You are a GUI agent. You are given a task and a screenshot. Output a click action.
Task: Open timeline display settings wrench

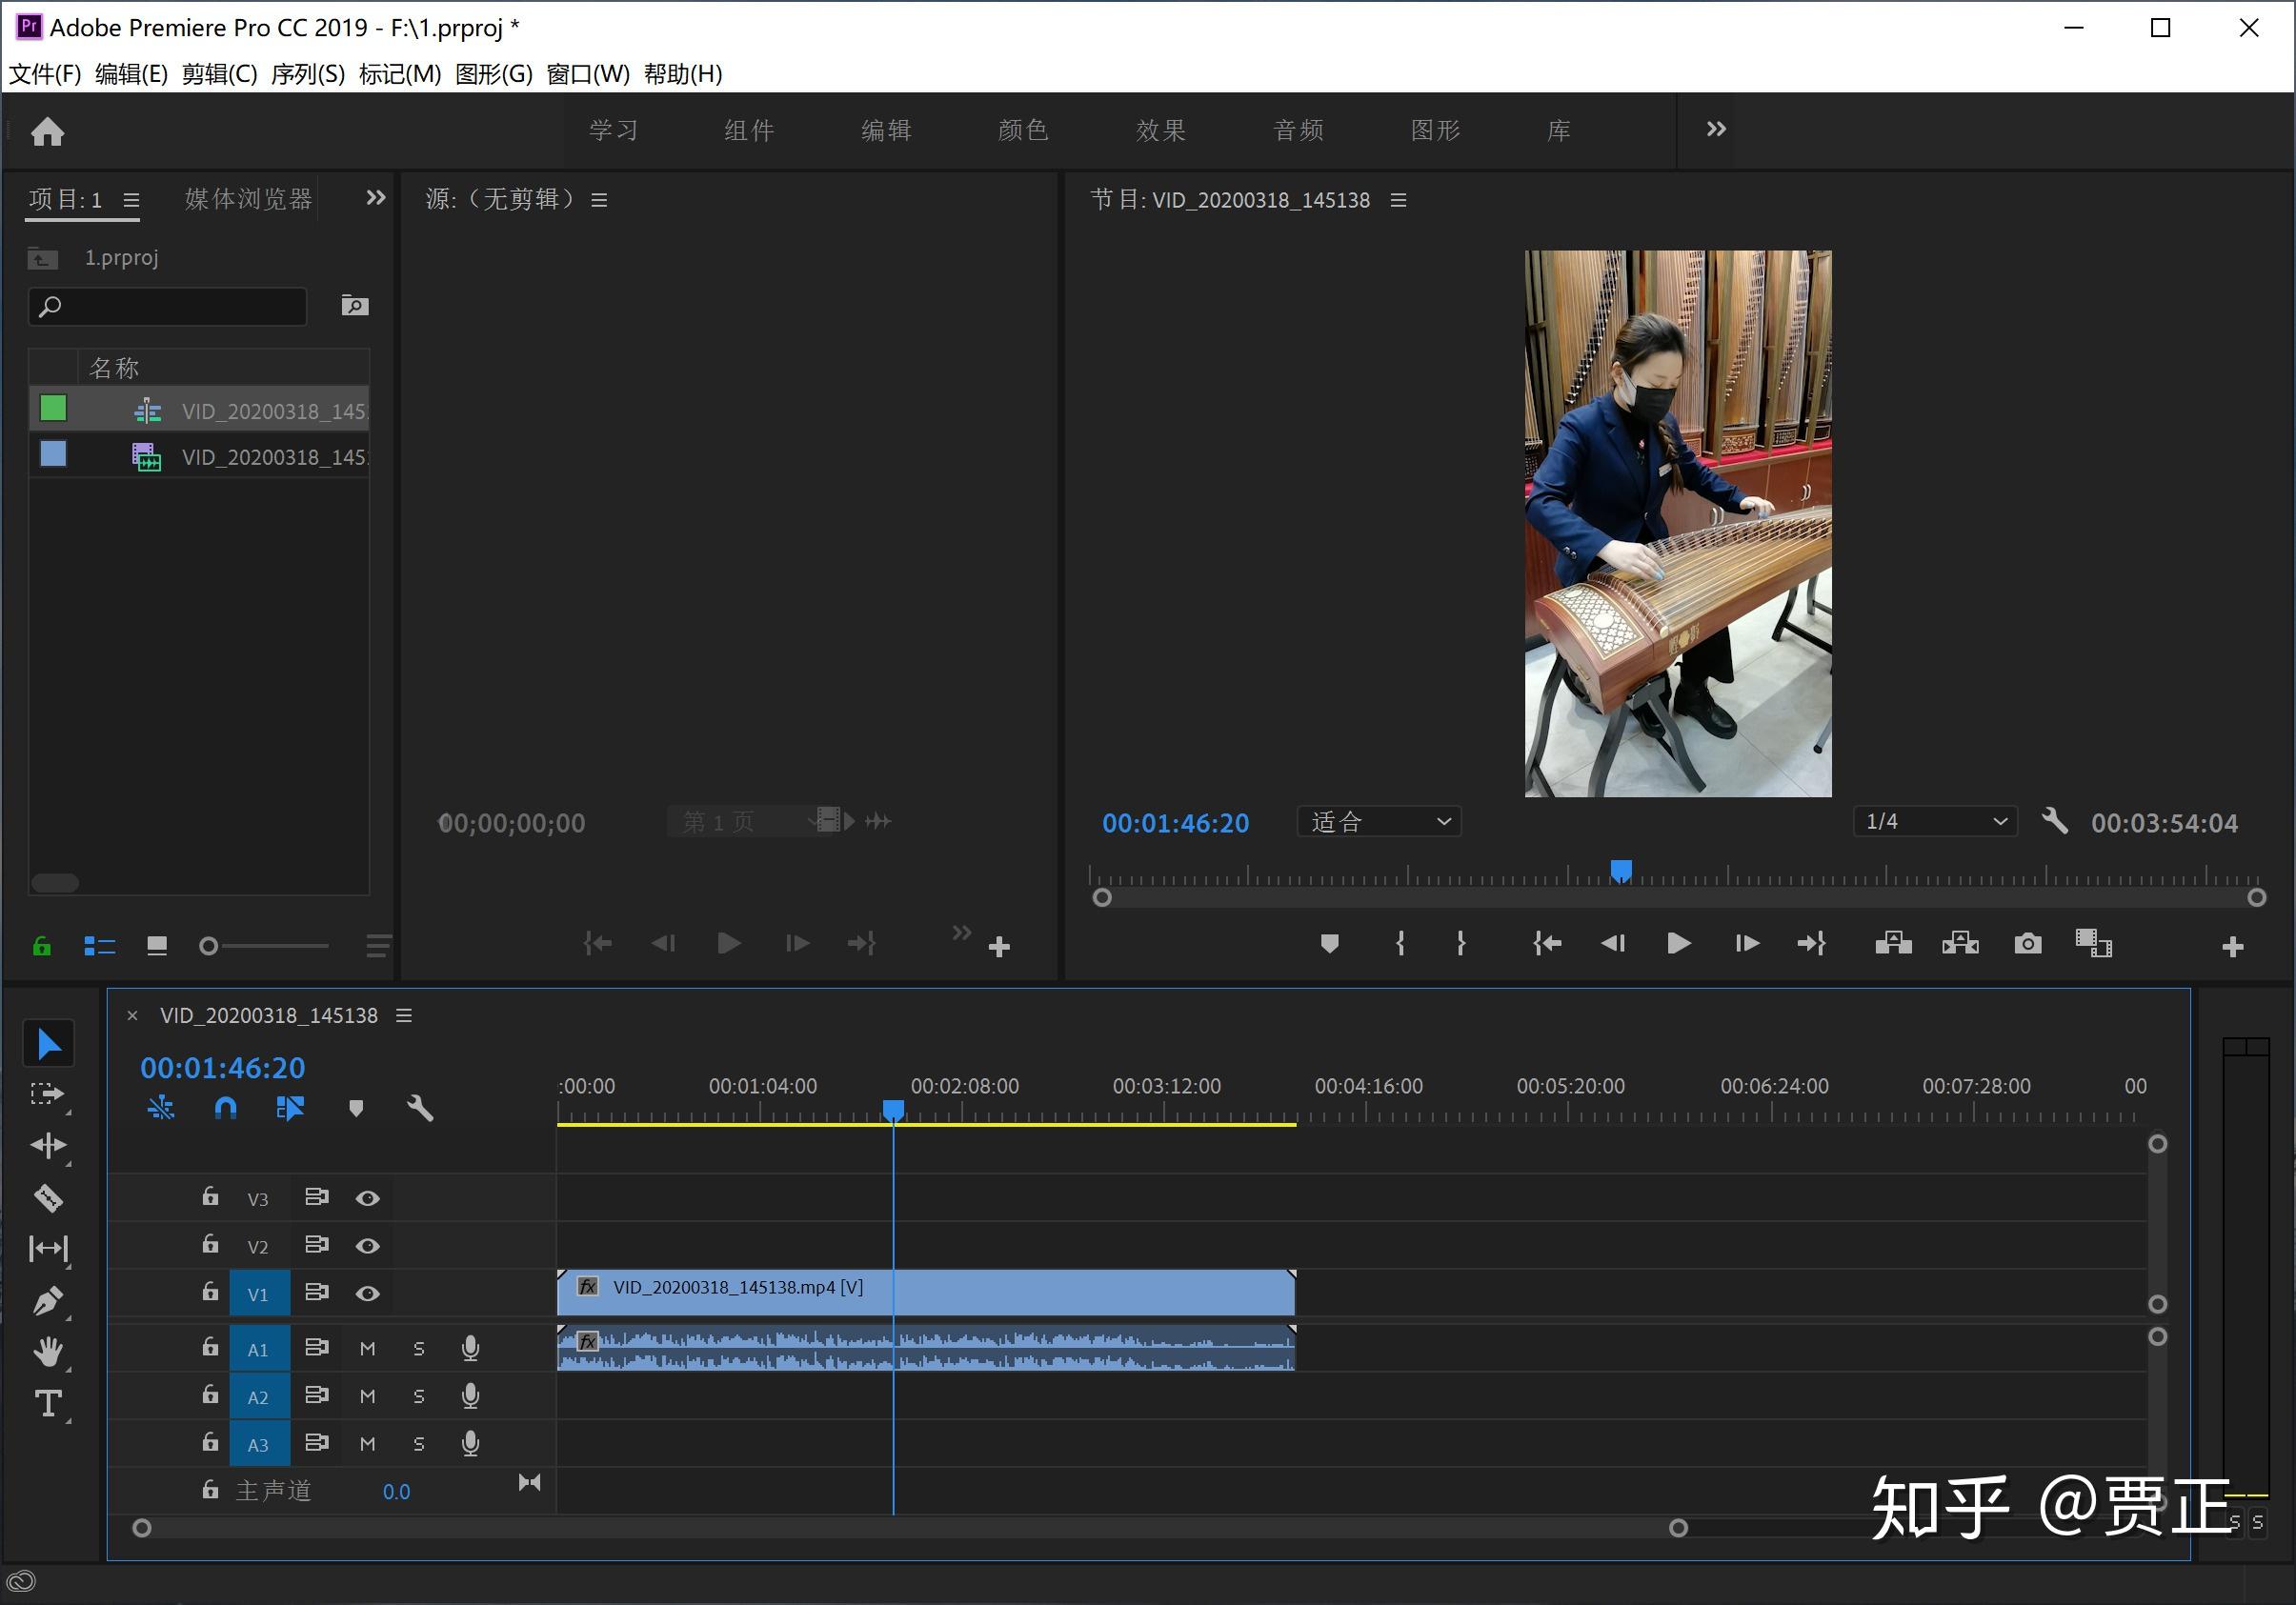point(420,1108)
